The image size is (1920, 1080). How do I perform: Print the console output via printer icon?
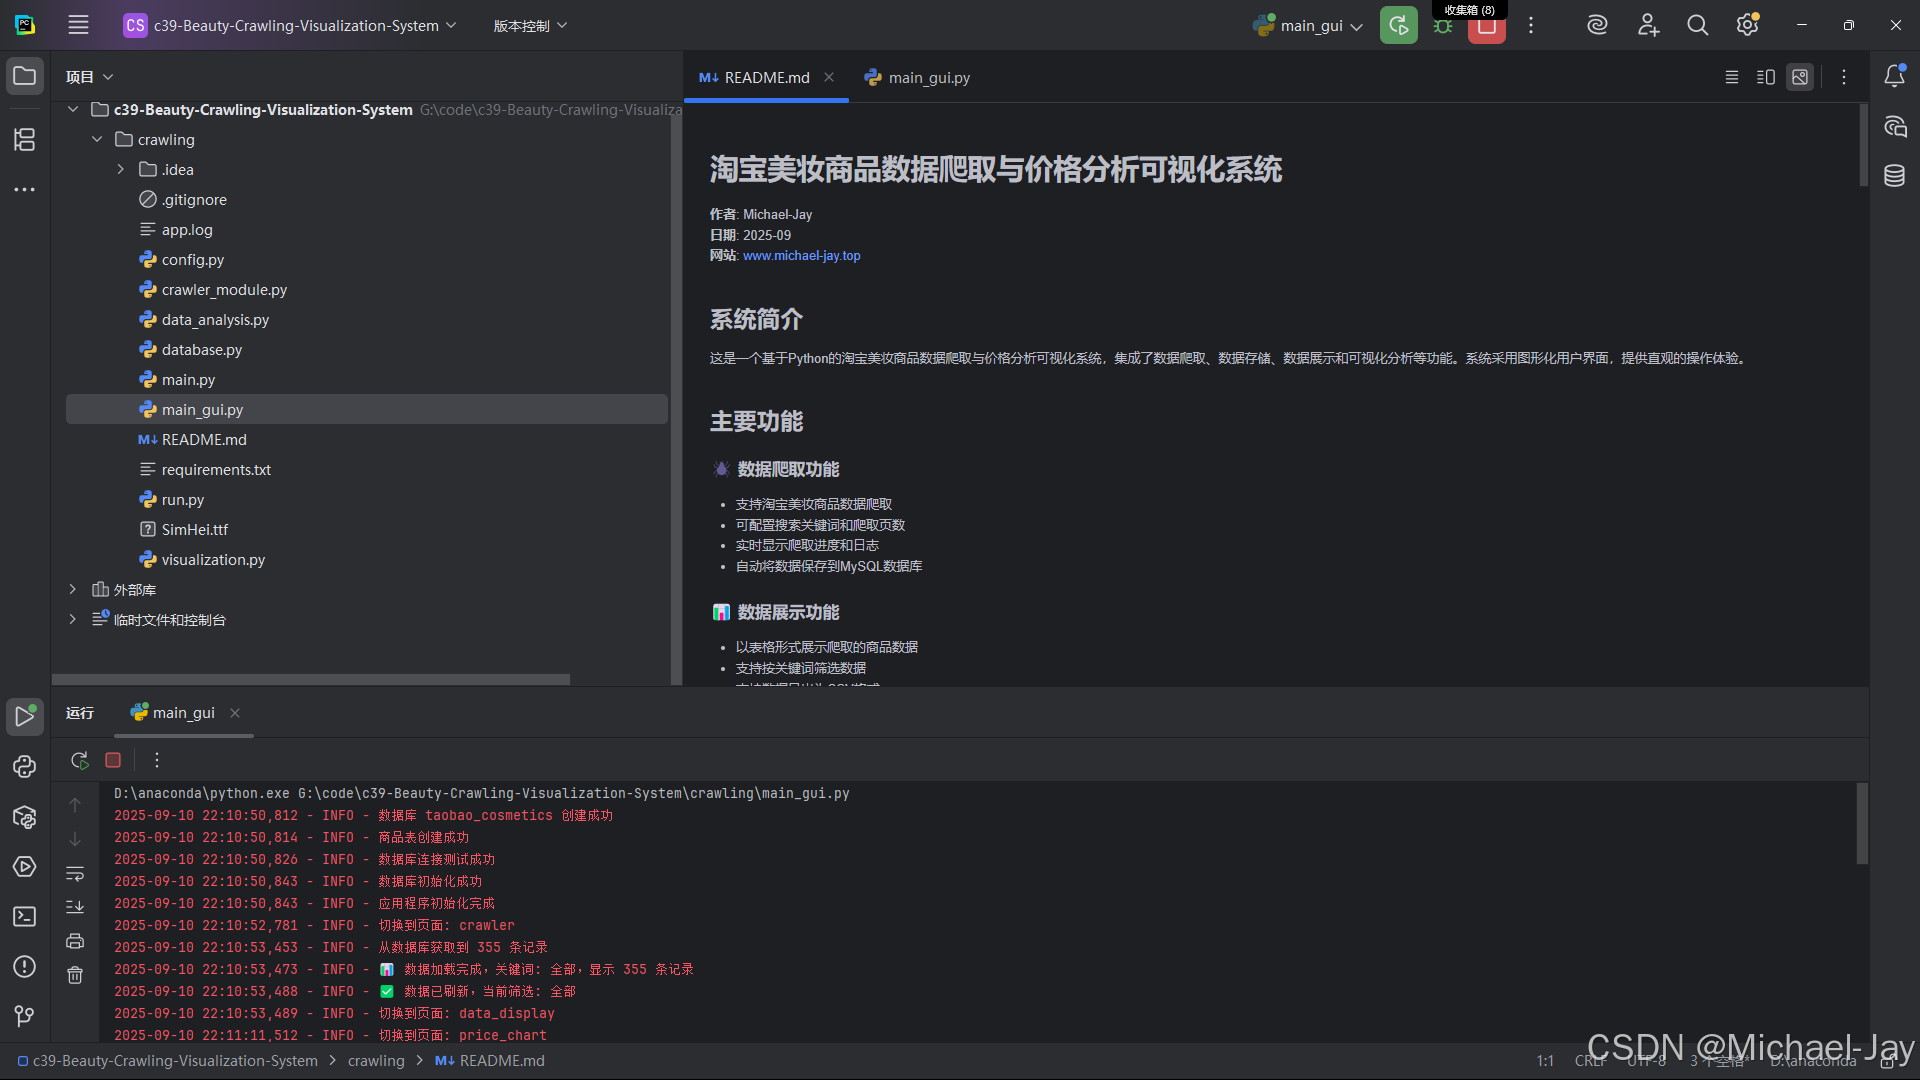(x=75, y=941)
